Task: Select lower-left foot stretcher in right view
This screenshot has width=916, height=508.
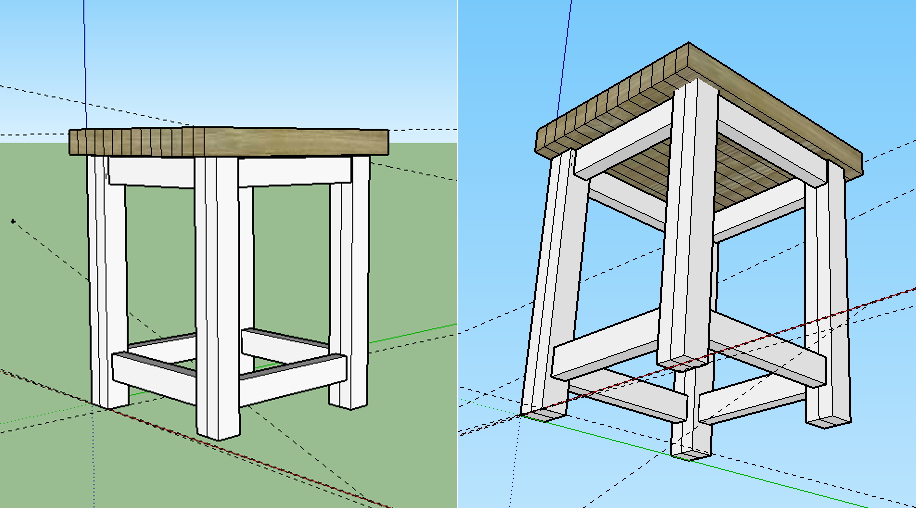Action: coord(608,346)
